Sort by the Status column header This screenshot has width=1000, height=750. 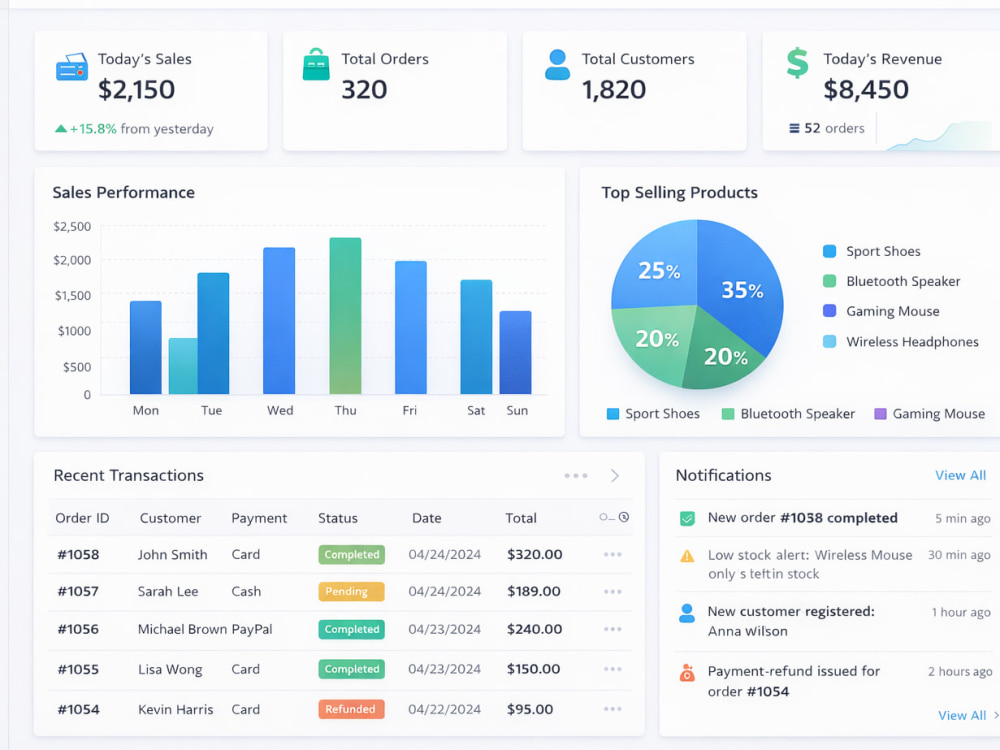(x=338, y=518)
